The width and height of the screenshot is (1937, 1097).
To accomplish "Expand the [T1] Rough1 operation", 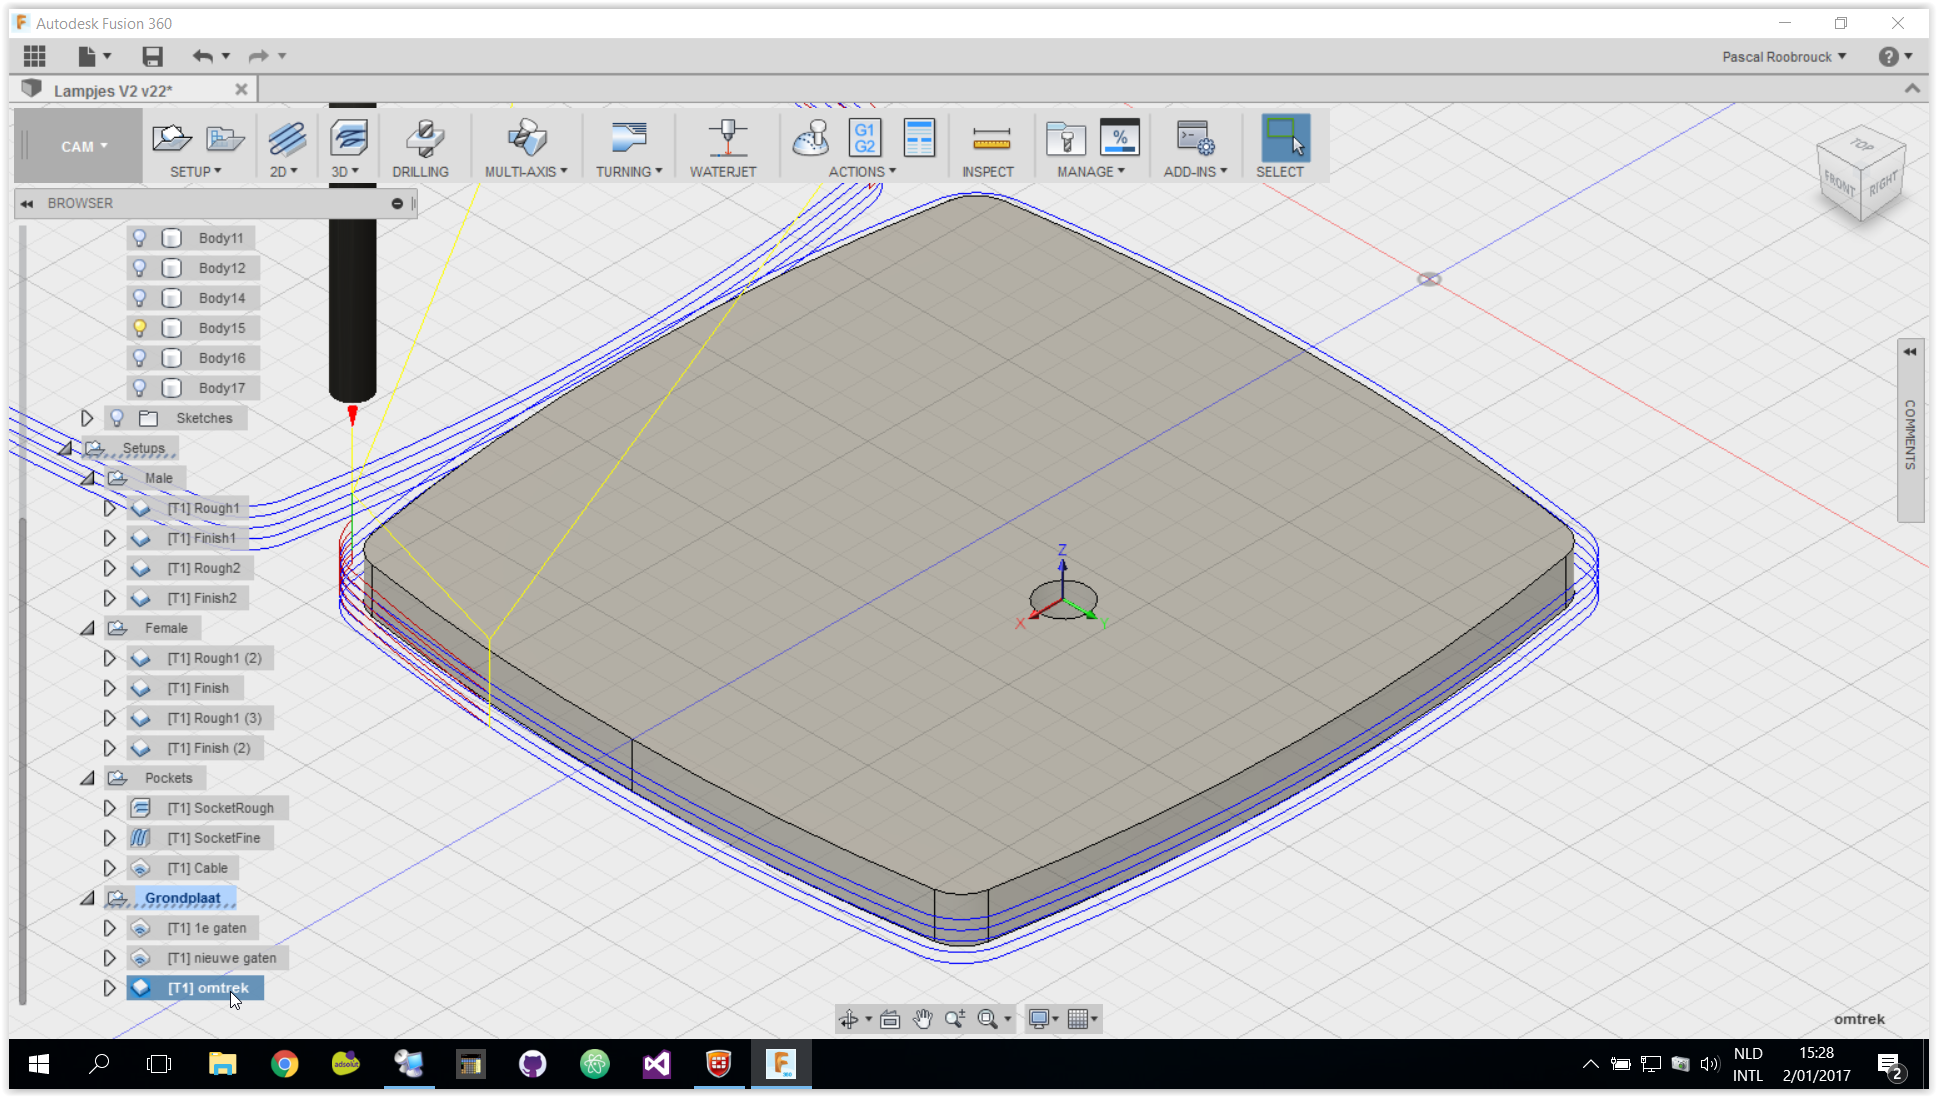I will coord(109,508).
